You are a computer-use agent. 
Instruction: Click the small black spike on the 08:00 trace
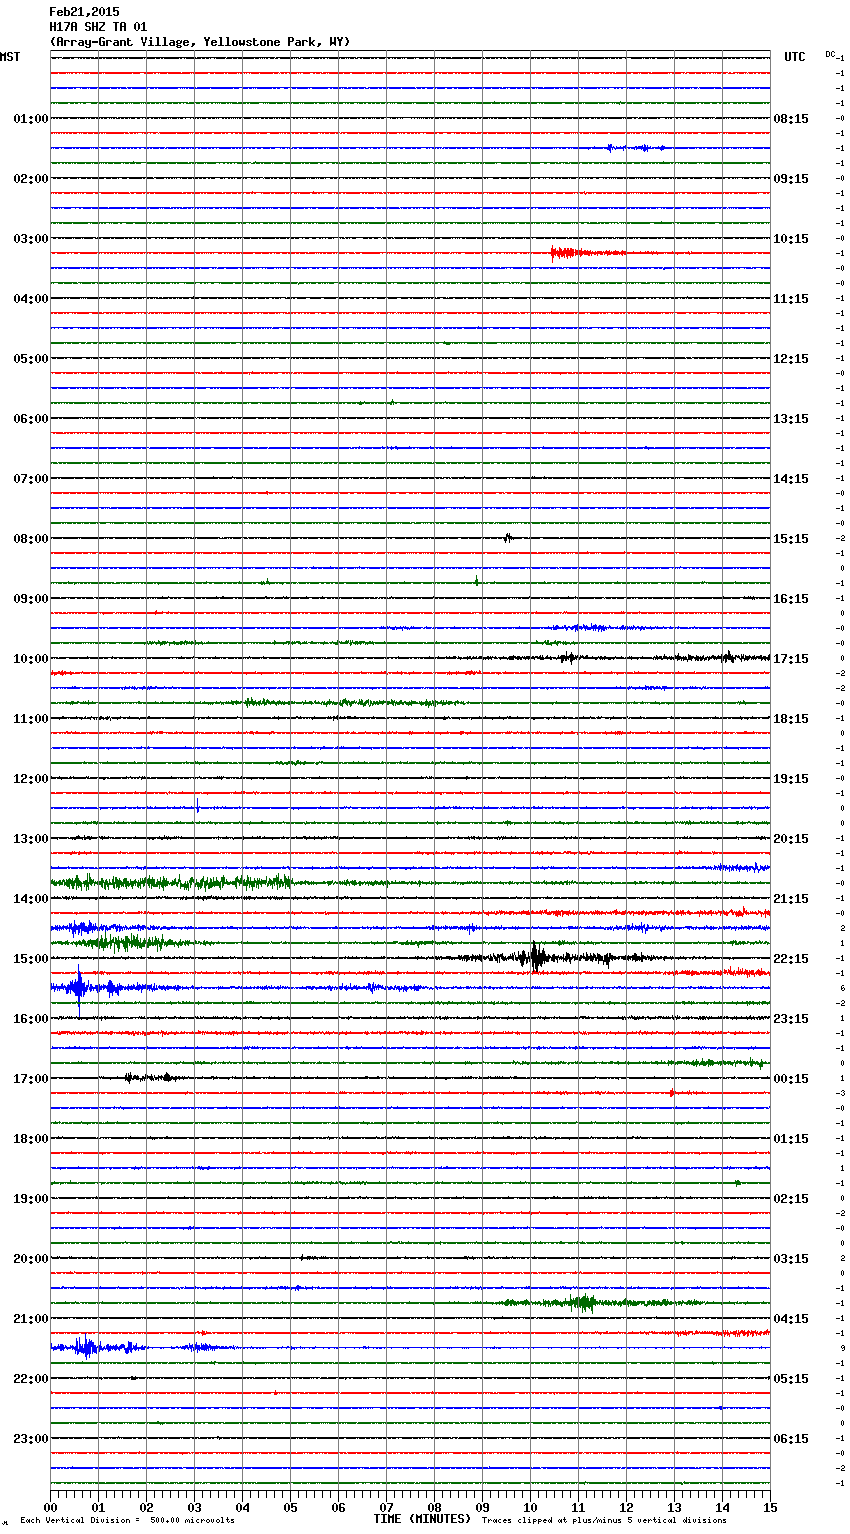tap(508, 537)
